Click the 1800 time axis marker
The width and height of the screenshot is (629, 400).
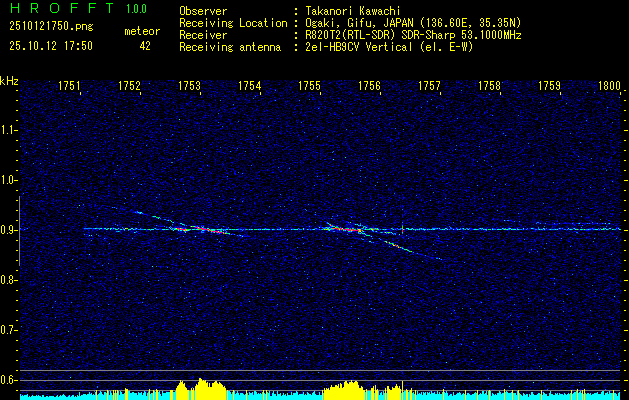click(609, 85)
